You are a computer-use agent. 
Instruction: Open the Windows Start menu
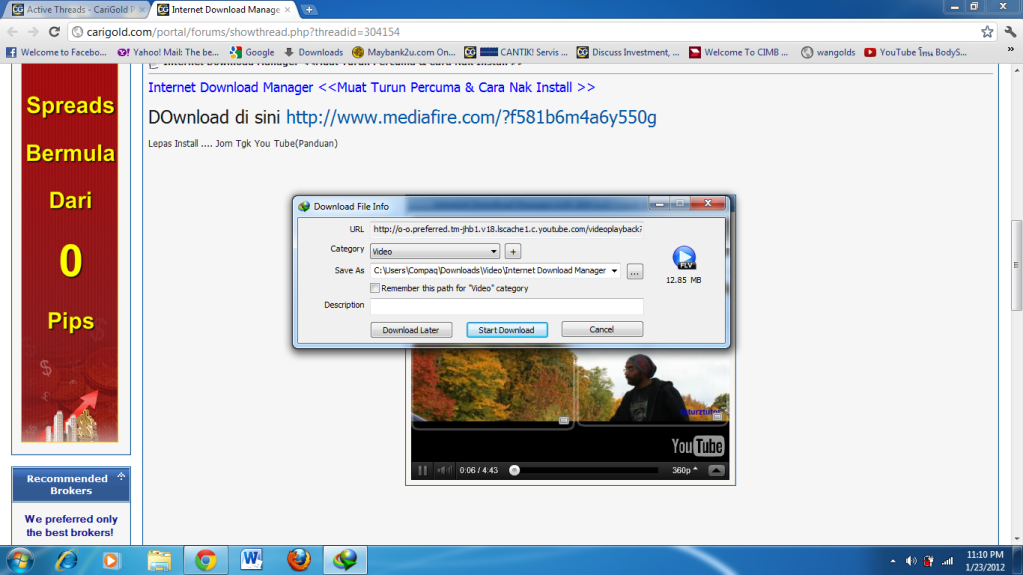pyautogui.click(x=20, y=561)
